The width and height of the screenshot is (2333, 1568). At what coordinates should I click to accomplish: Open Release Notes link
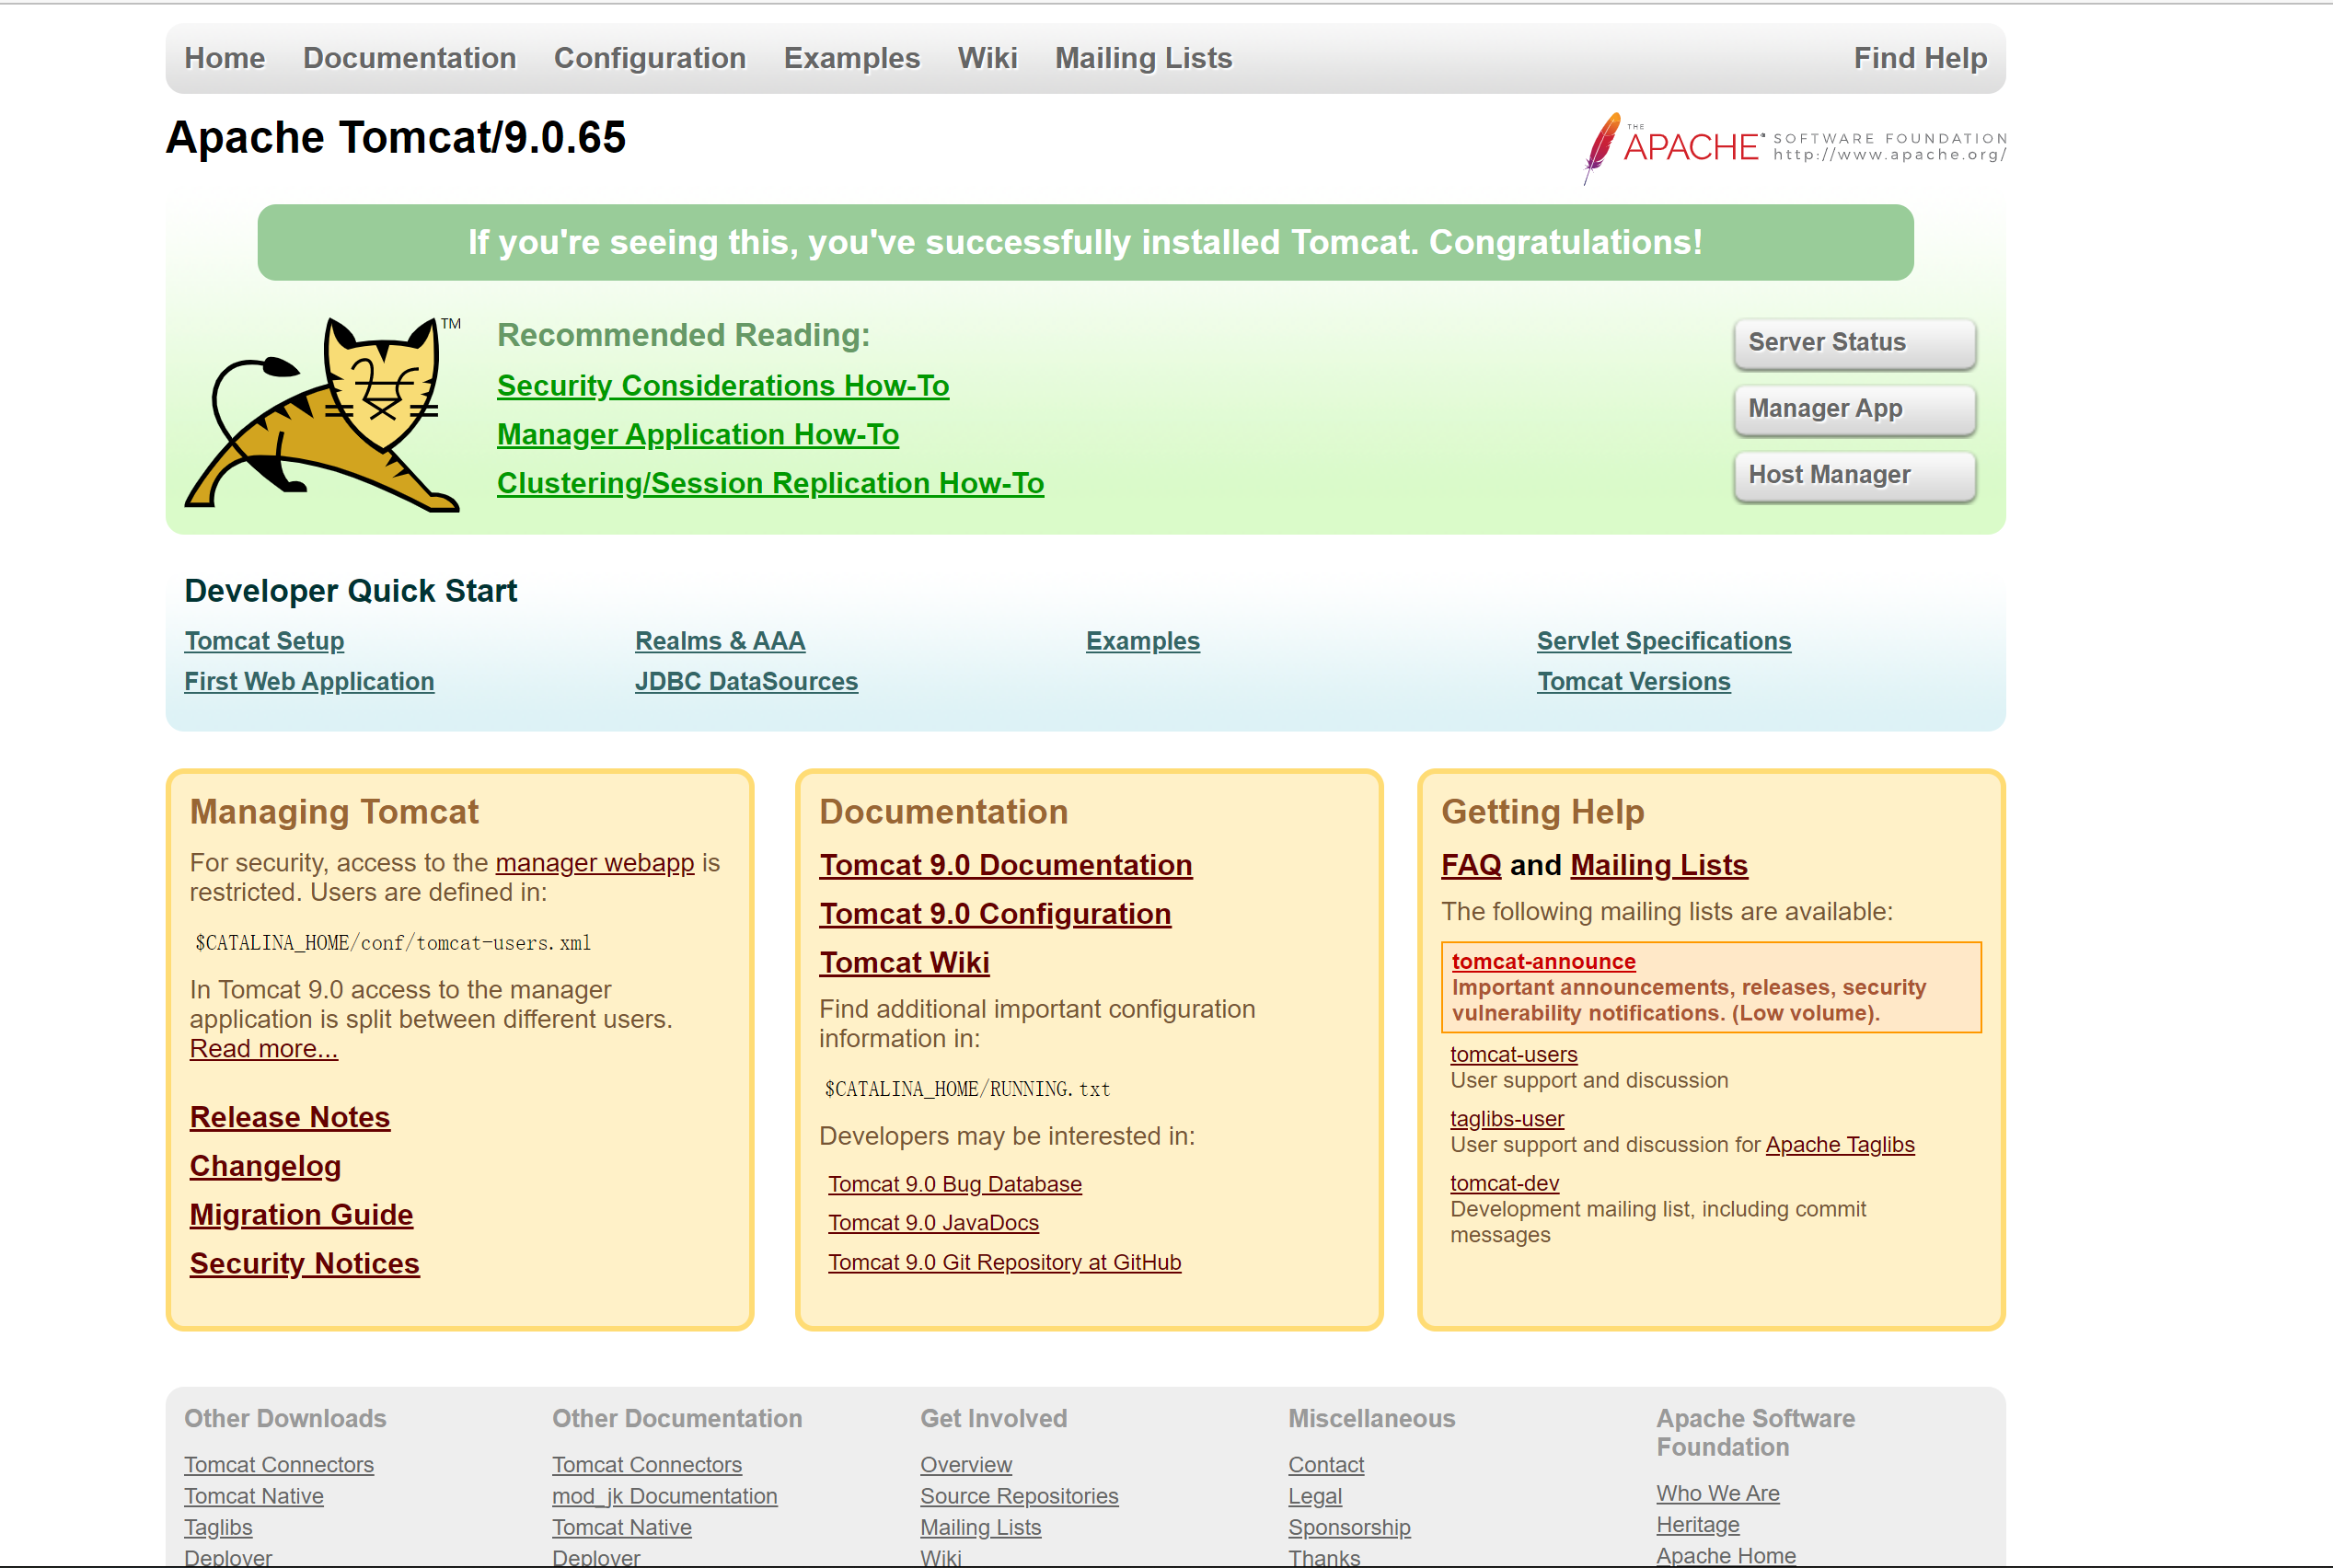tap(290, 1117)
